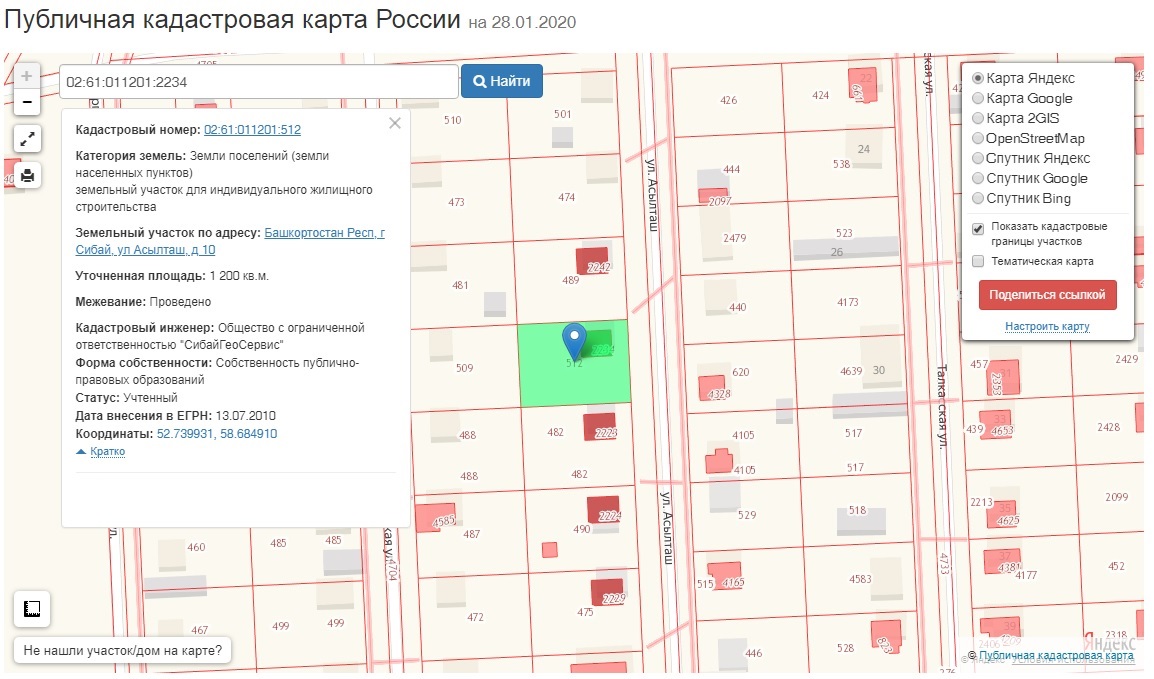Click parcel label 474
1154x679 pixels.
pyautogui.click(x=567, y=197)
